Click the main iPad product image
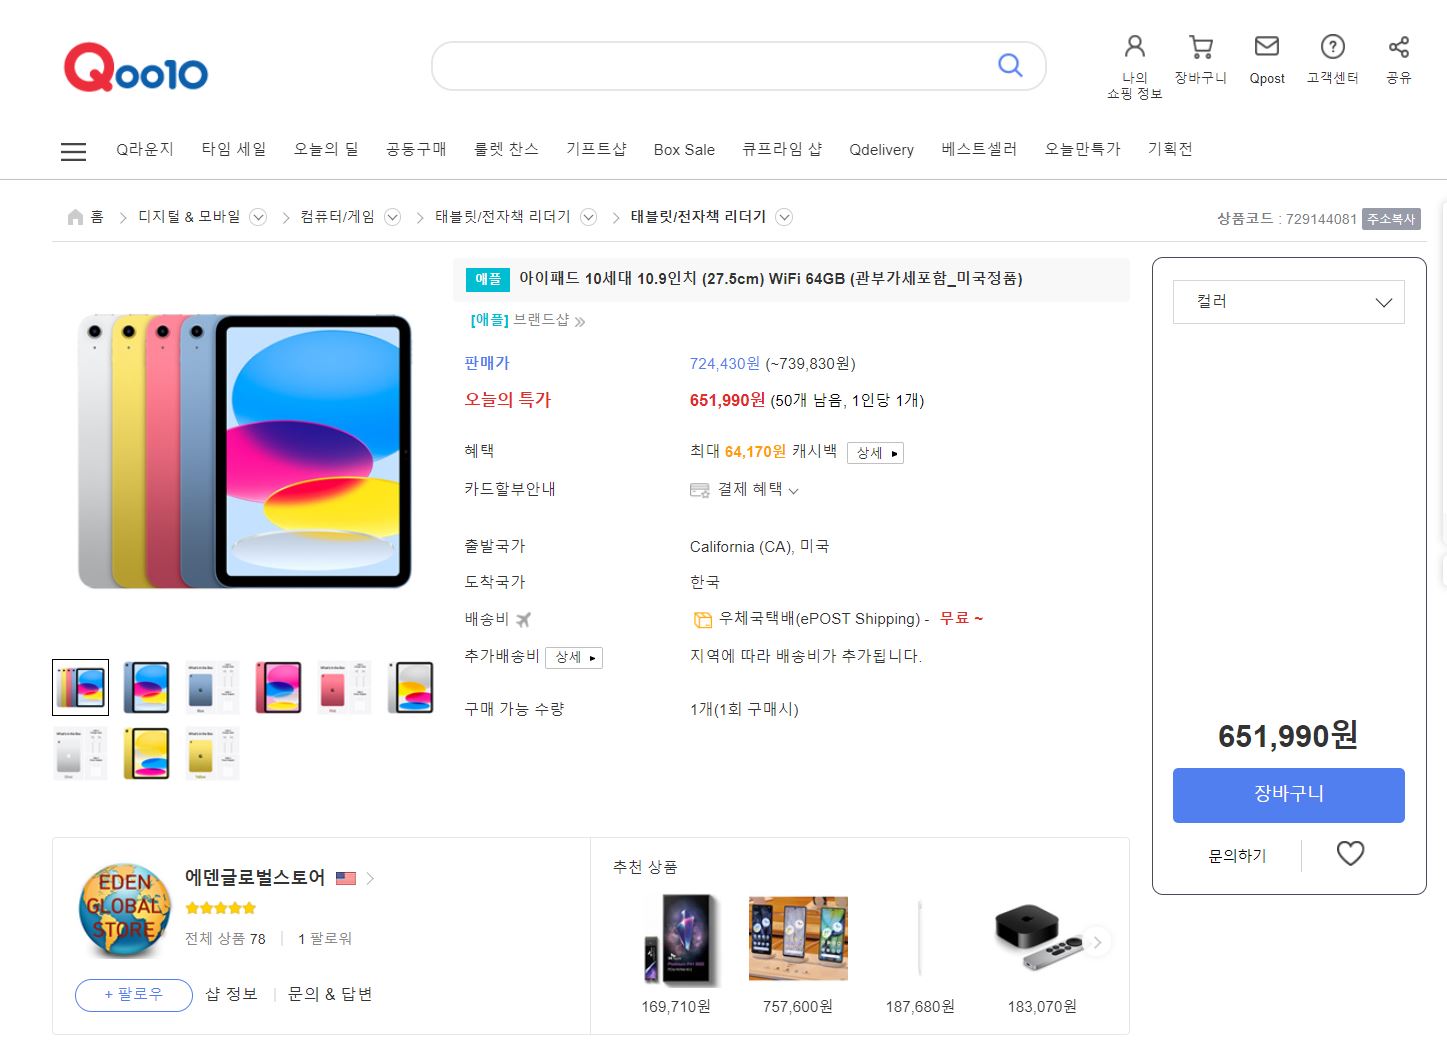Image resolution: width=1447 pixels, height=1056 pixels. point(245,450)
